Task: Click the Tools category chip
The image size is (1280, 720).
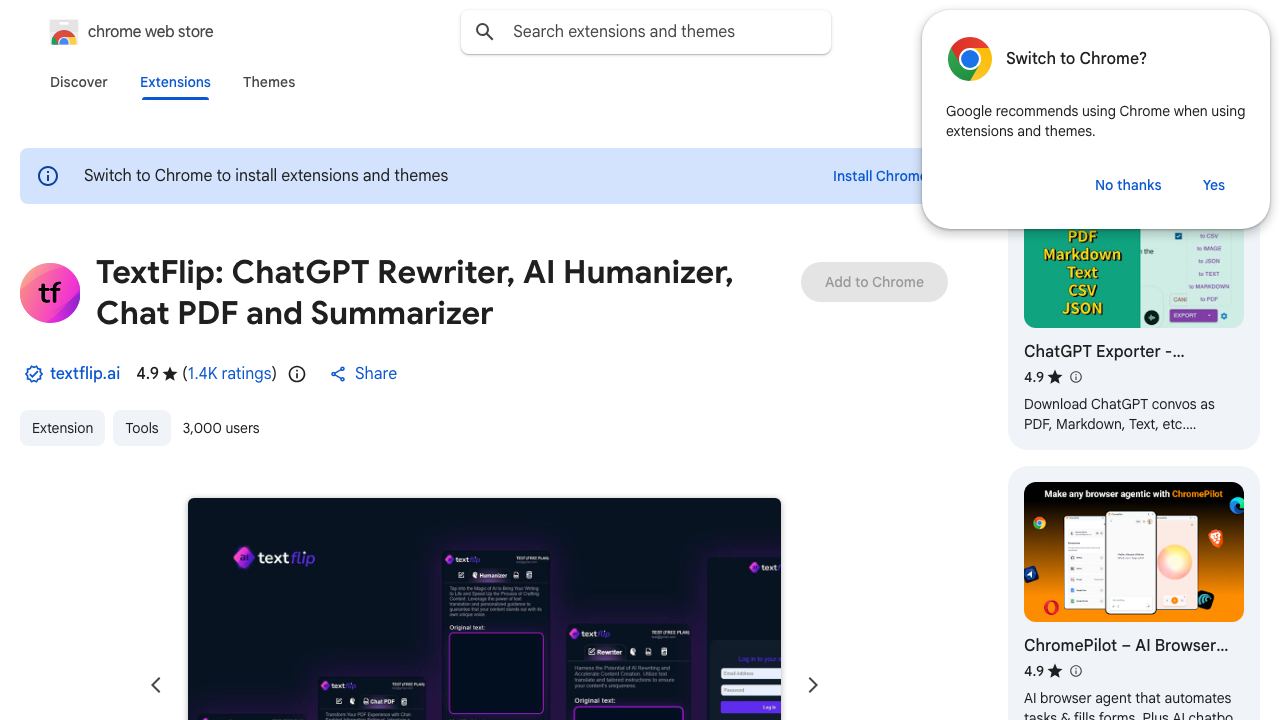Action: (142, 428)
